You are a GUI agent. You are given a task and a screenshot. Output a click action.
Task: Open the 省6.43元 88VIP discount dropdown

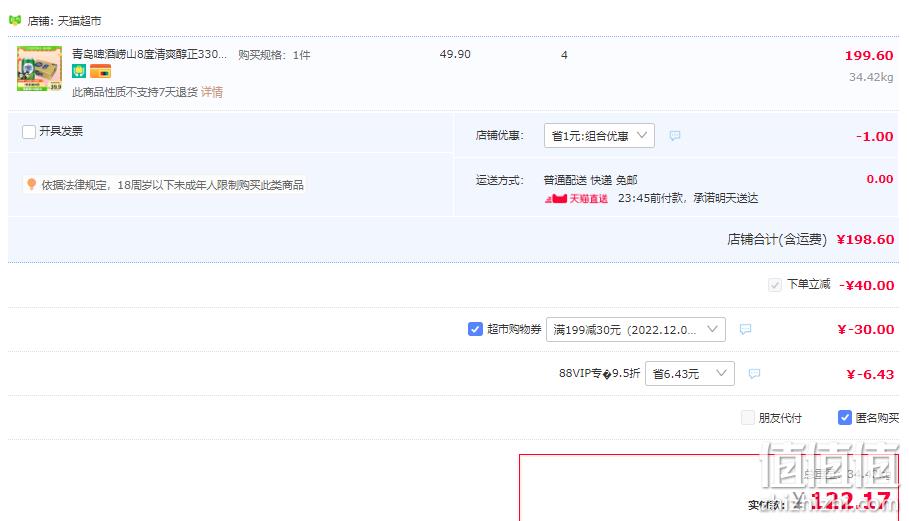(689, 373)
